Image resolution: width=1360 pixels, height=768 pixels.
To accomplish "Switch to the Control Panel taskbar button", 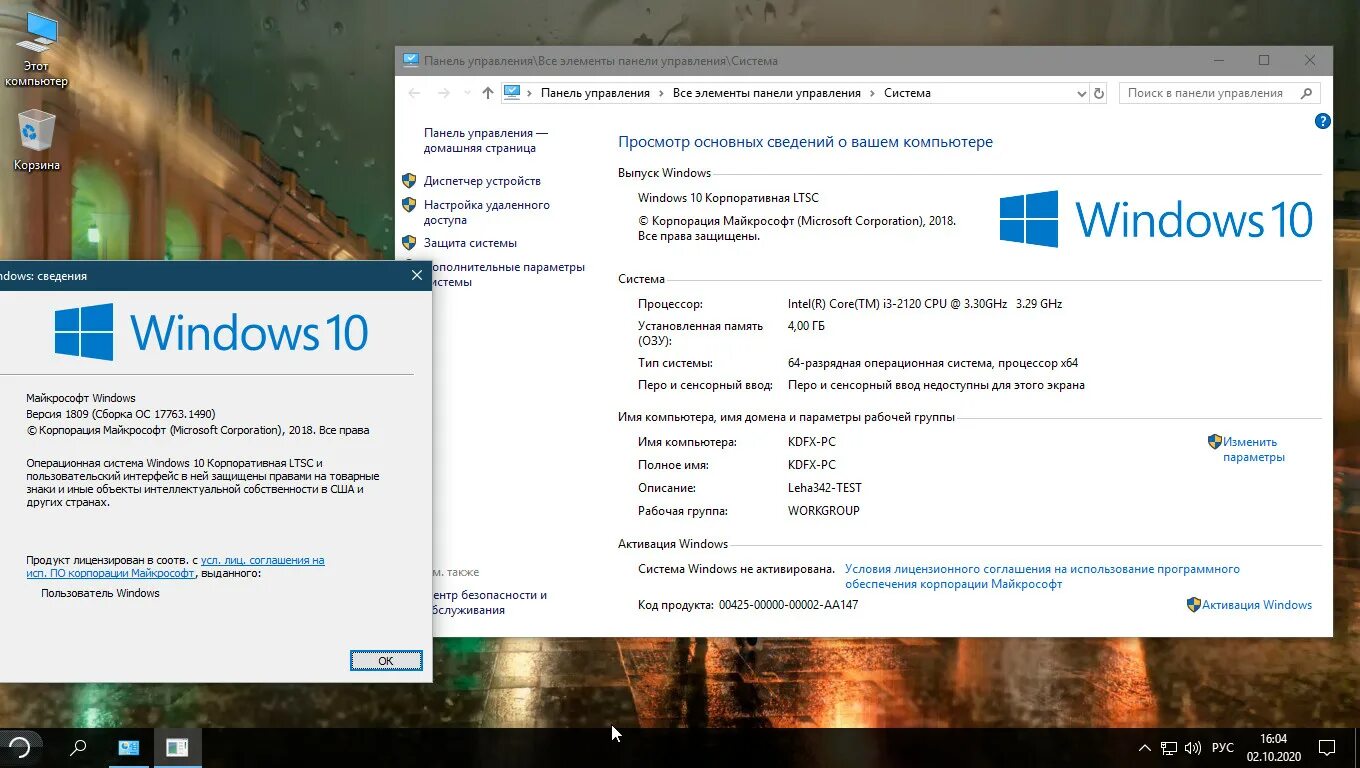I will coord(129,747).
